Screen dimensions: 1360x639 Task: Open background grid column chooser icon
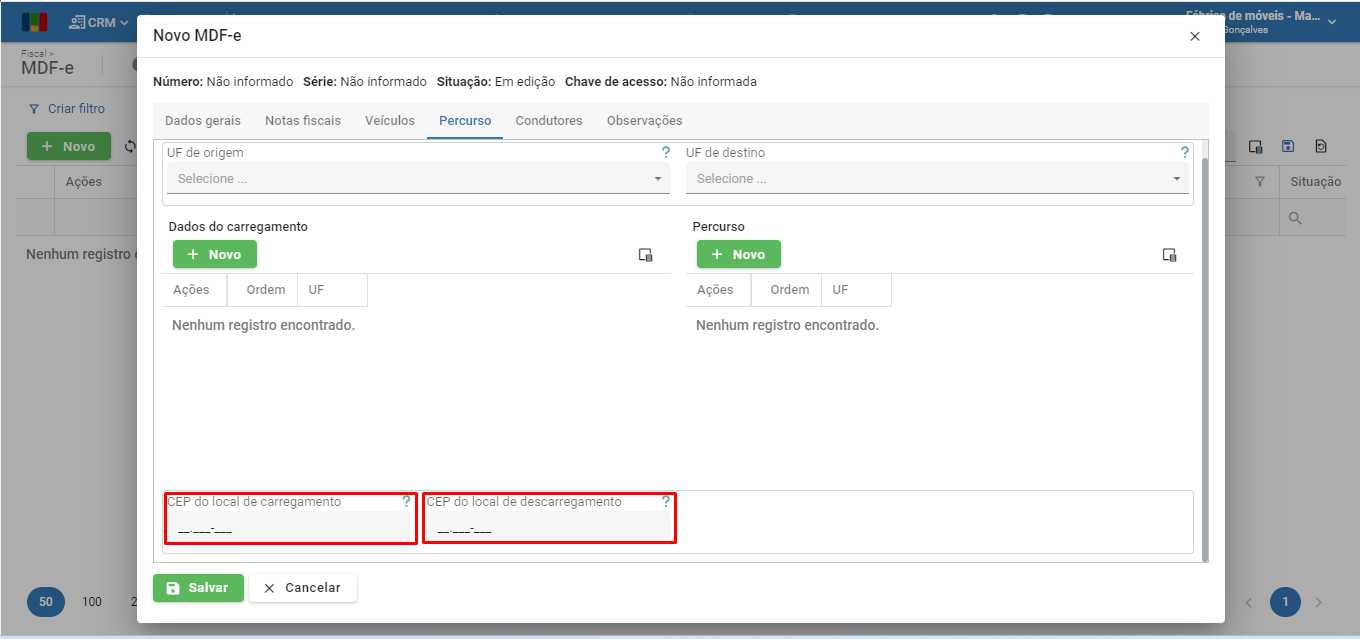point(1256,146)
